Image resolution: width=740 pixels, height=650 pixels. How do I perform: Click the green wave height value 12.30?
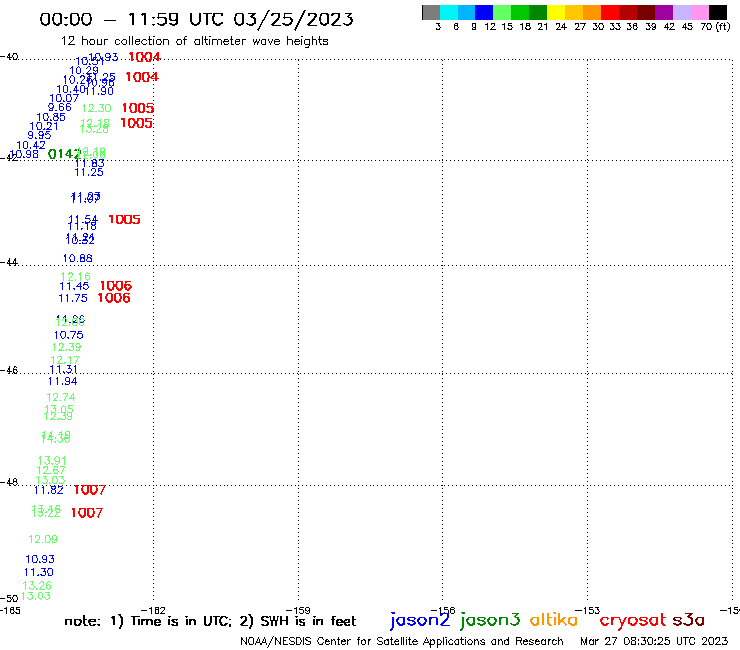96,108
